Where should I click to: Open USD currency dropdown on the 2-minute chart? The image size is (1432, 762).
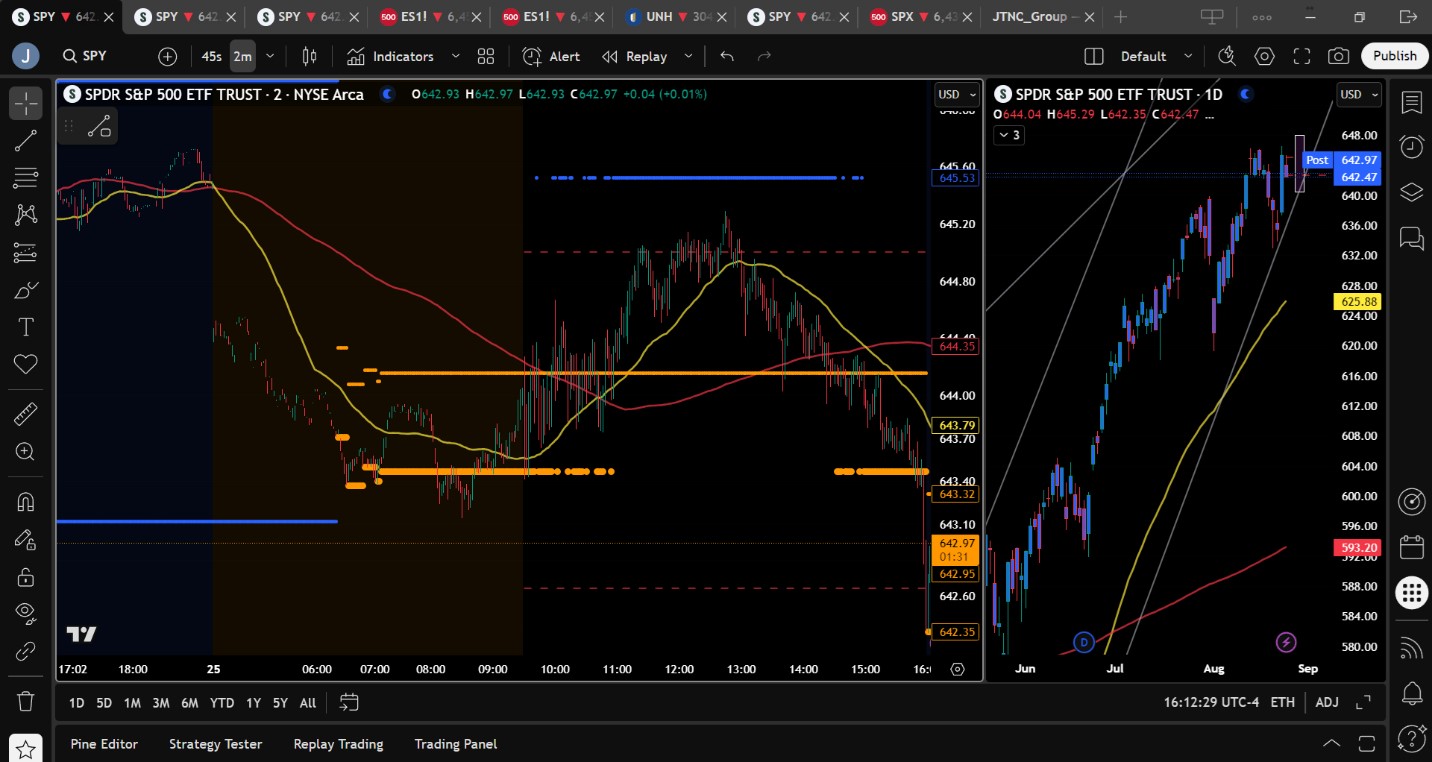955,94
